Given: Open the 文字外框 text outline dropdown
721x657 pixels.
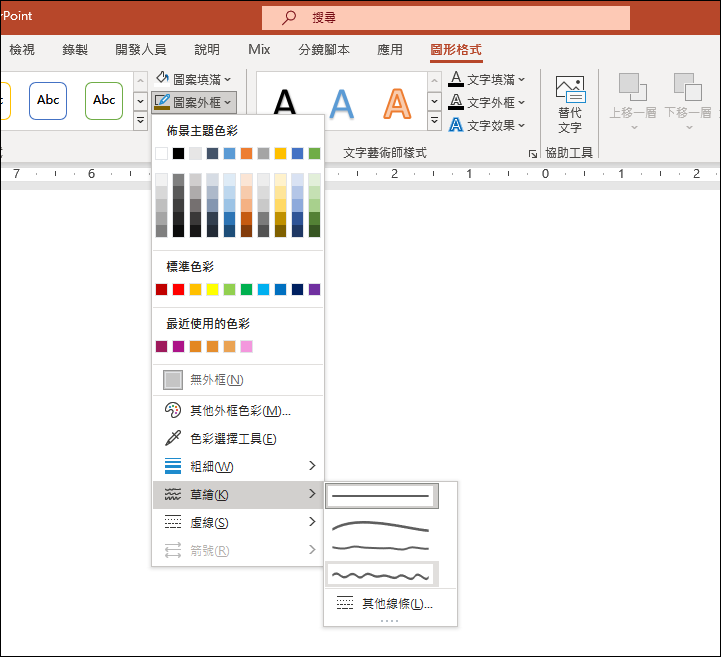Looking at the screenshot, I should 487,102.
